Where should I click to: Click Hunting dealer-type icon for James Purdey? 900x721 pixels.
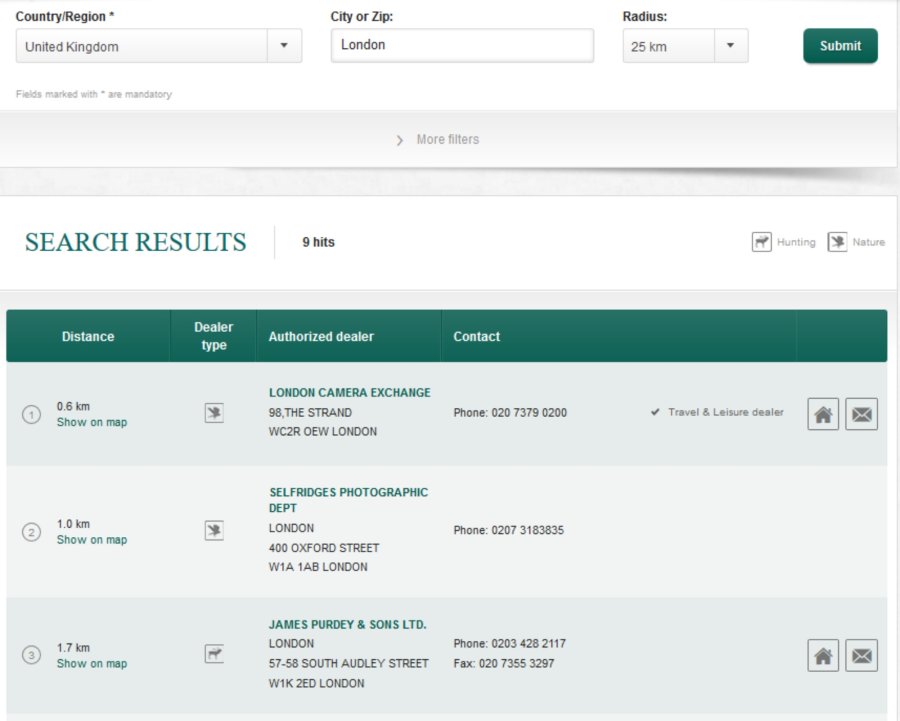pyautogui.click(x=214, y=654)
